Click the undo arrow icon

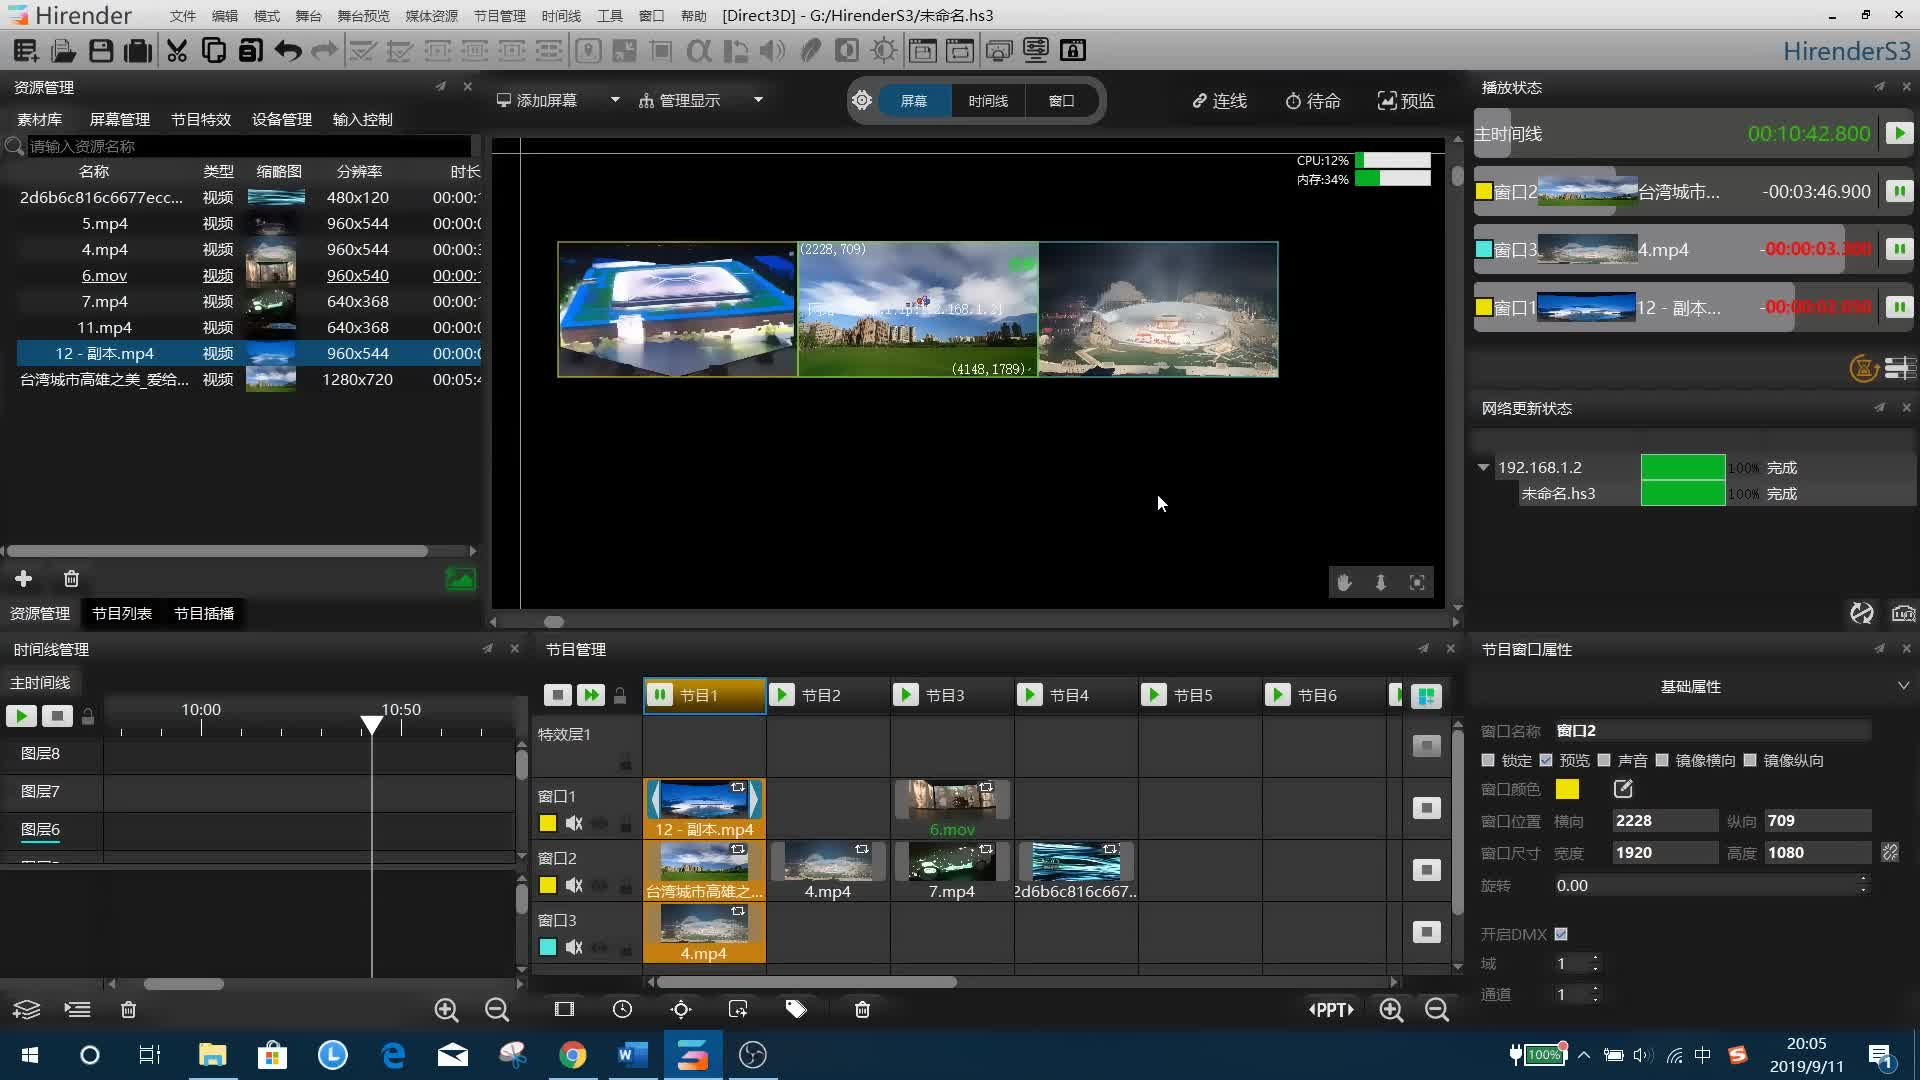tap(288, 50)
